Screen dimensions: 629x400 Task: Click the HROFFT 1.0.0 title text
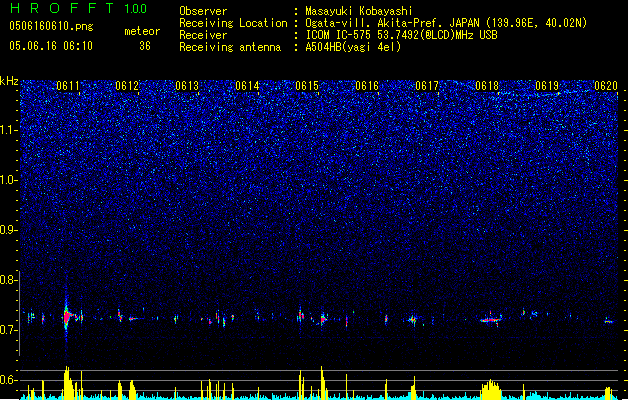(79, 8)
